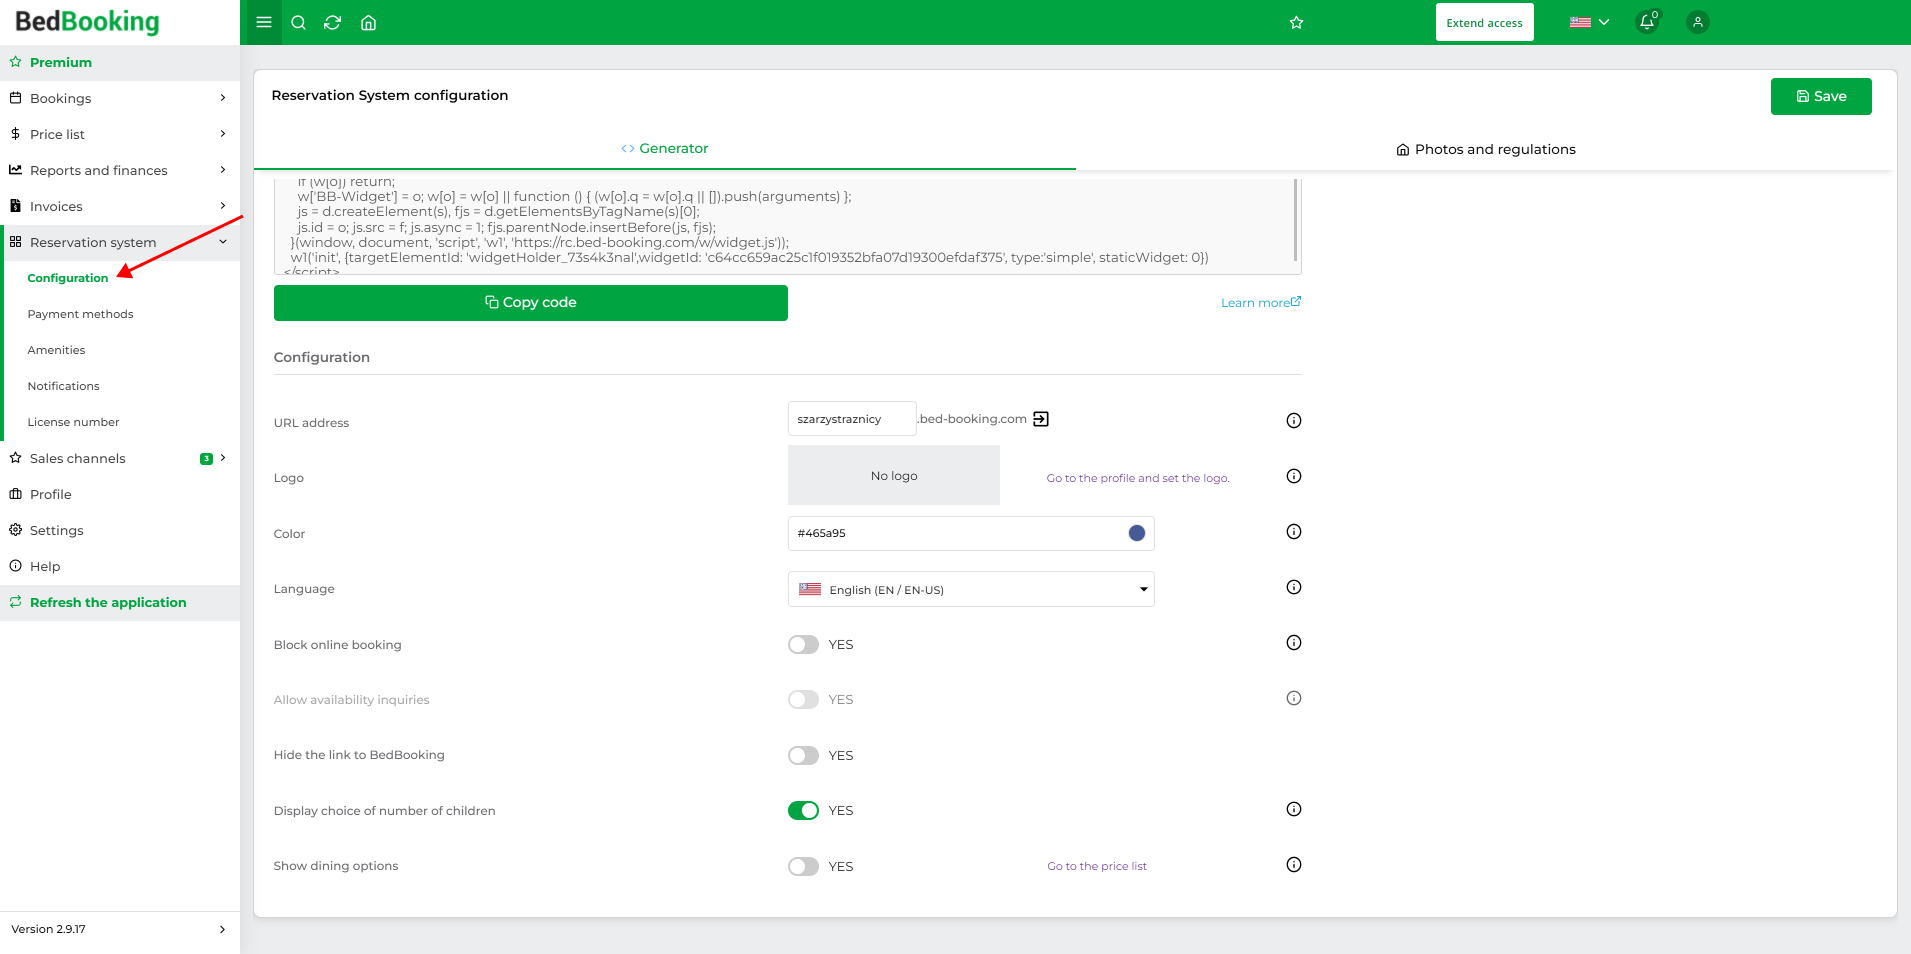
Task: Open the Language dropdown
Action: pos(971,589)
